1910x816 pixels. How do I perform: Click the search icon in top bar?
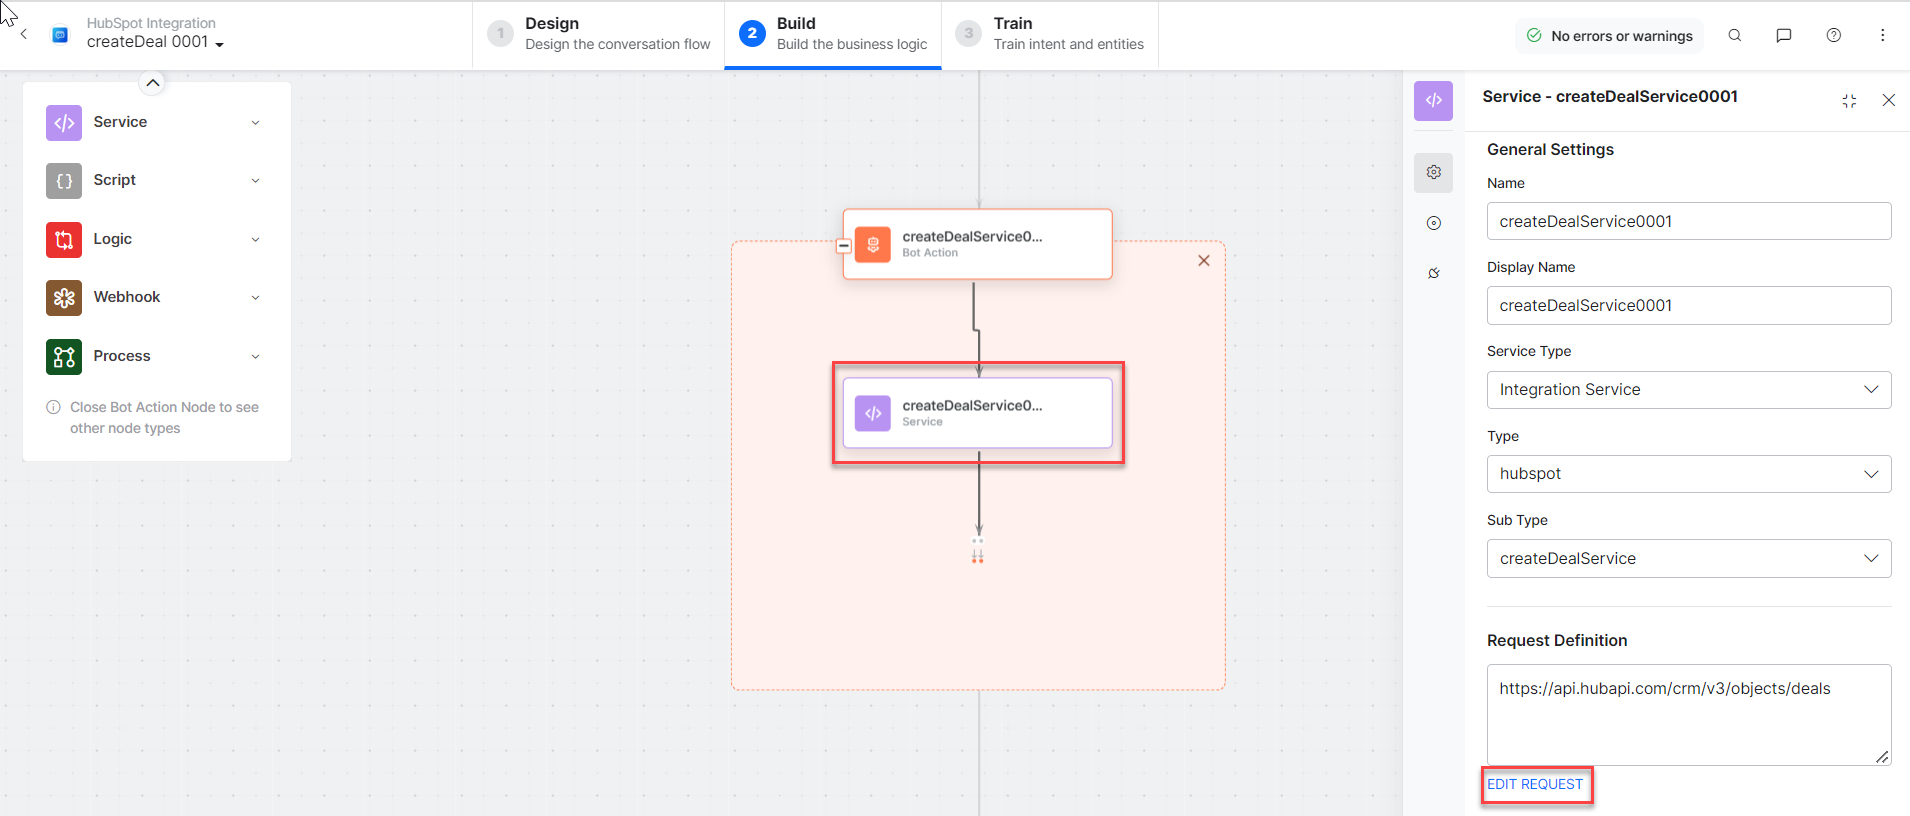coord(1735,36)
